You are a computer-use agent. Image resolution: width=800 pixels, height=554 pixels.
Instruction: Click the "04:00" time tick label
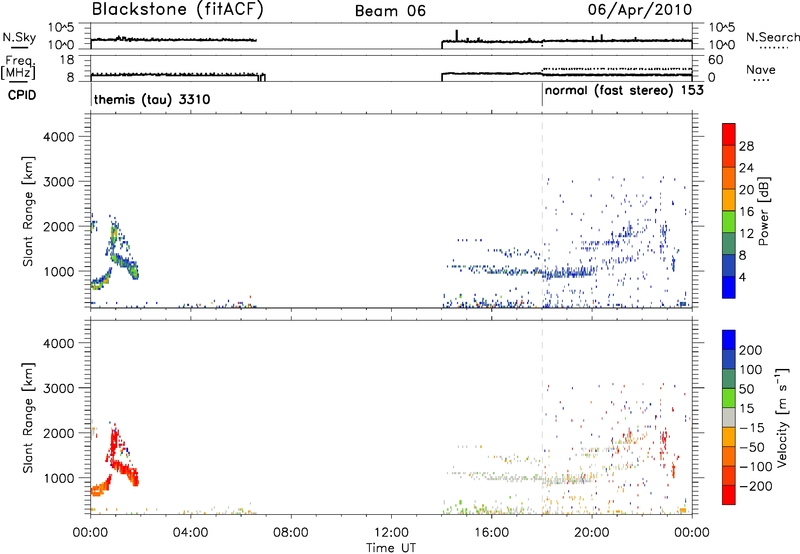pos(190,533)
